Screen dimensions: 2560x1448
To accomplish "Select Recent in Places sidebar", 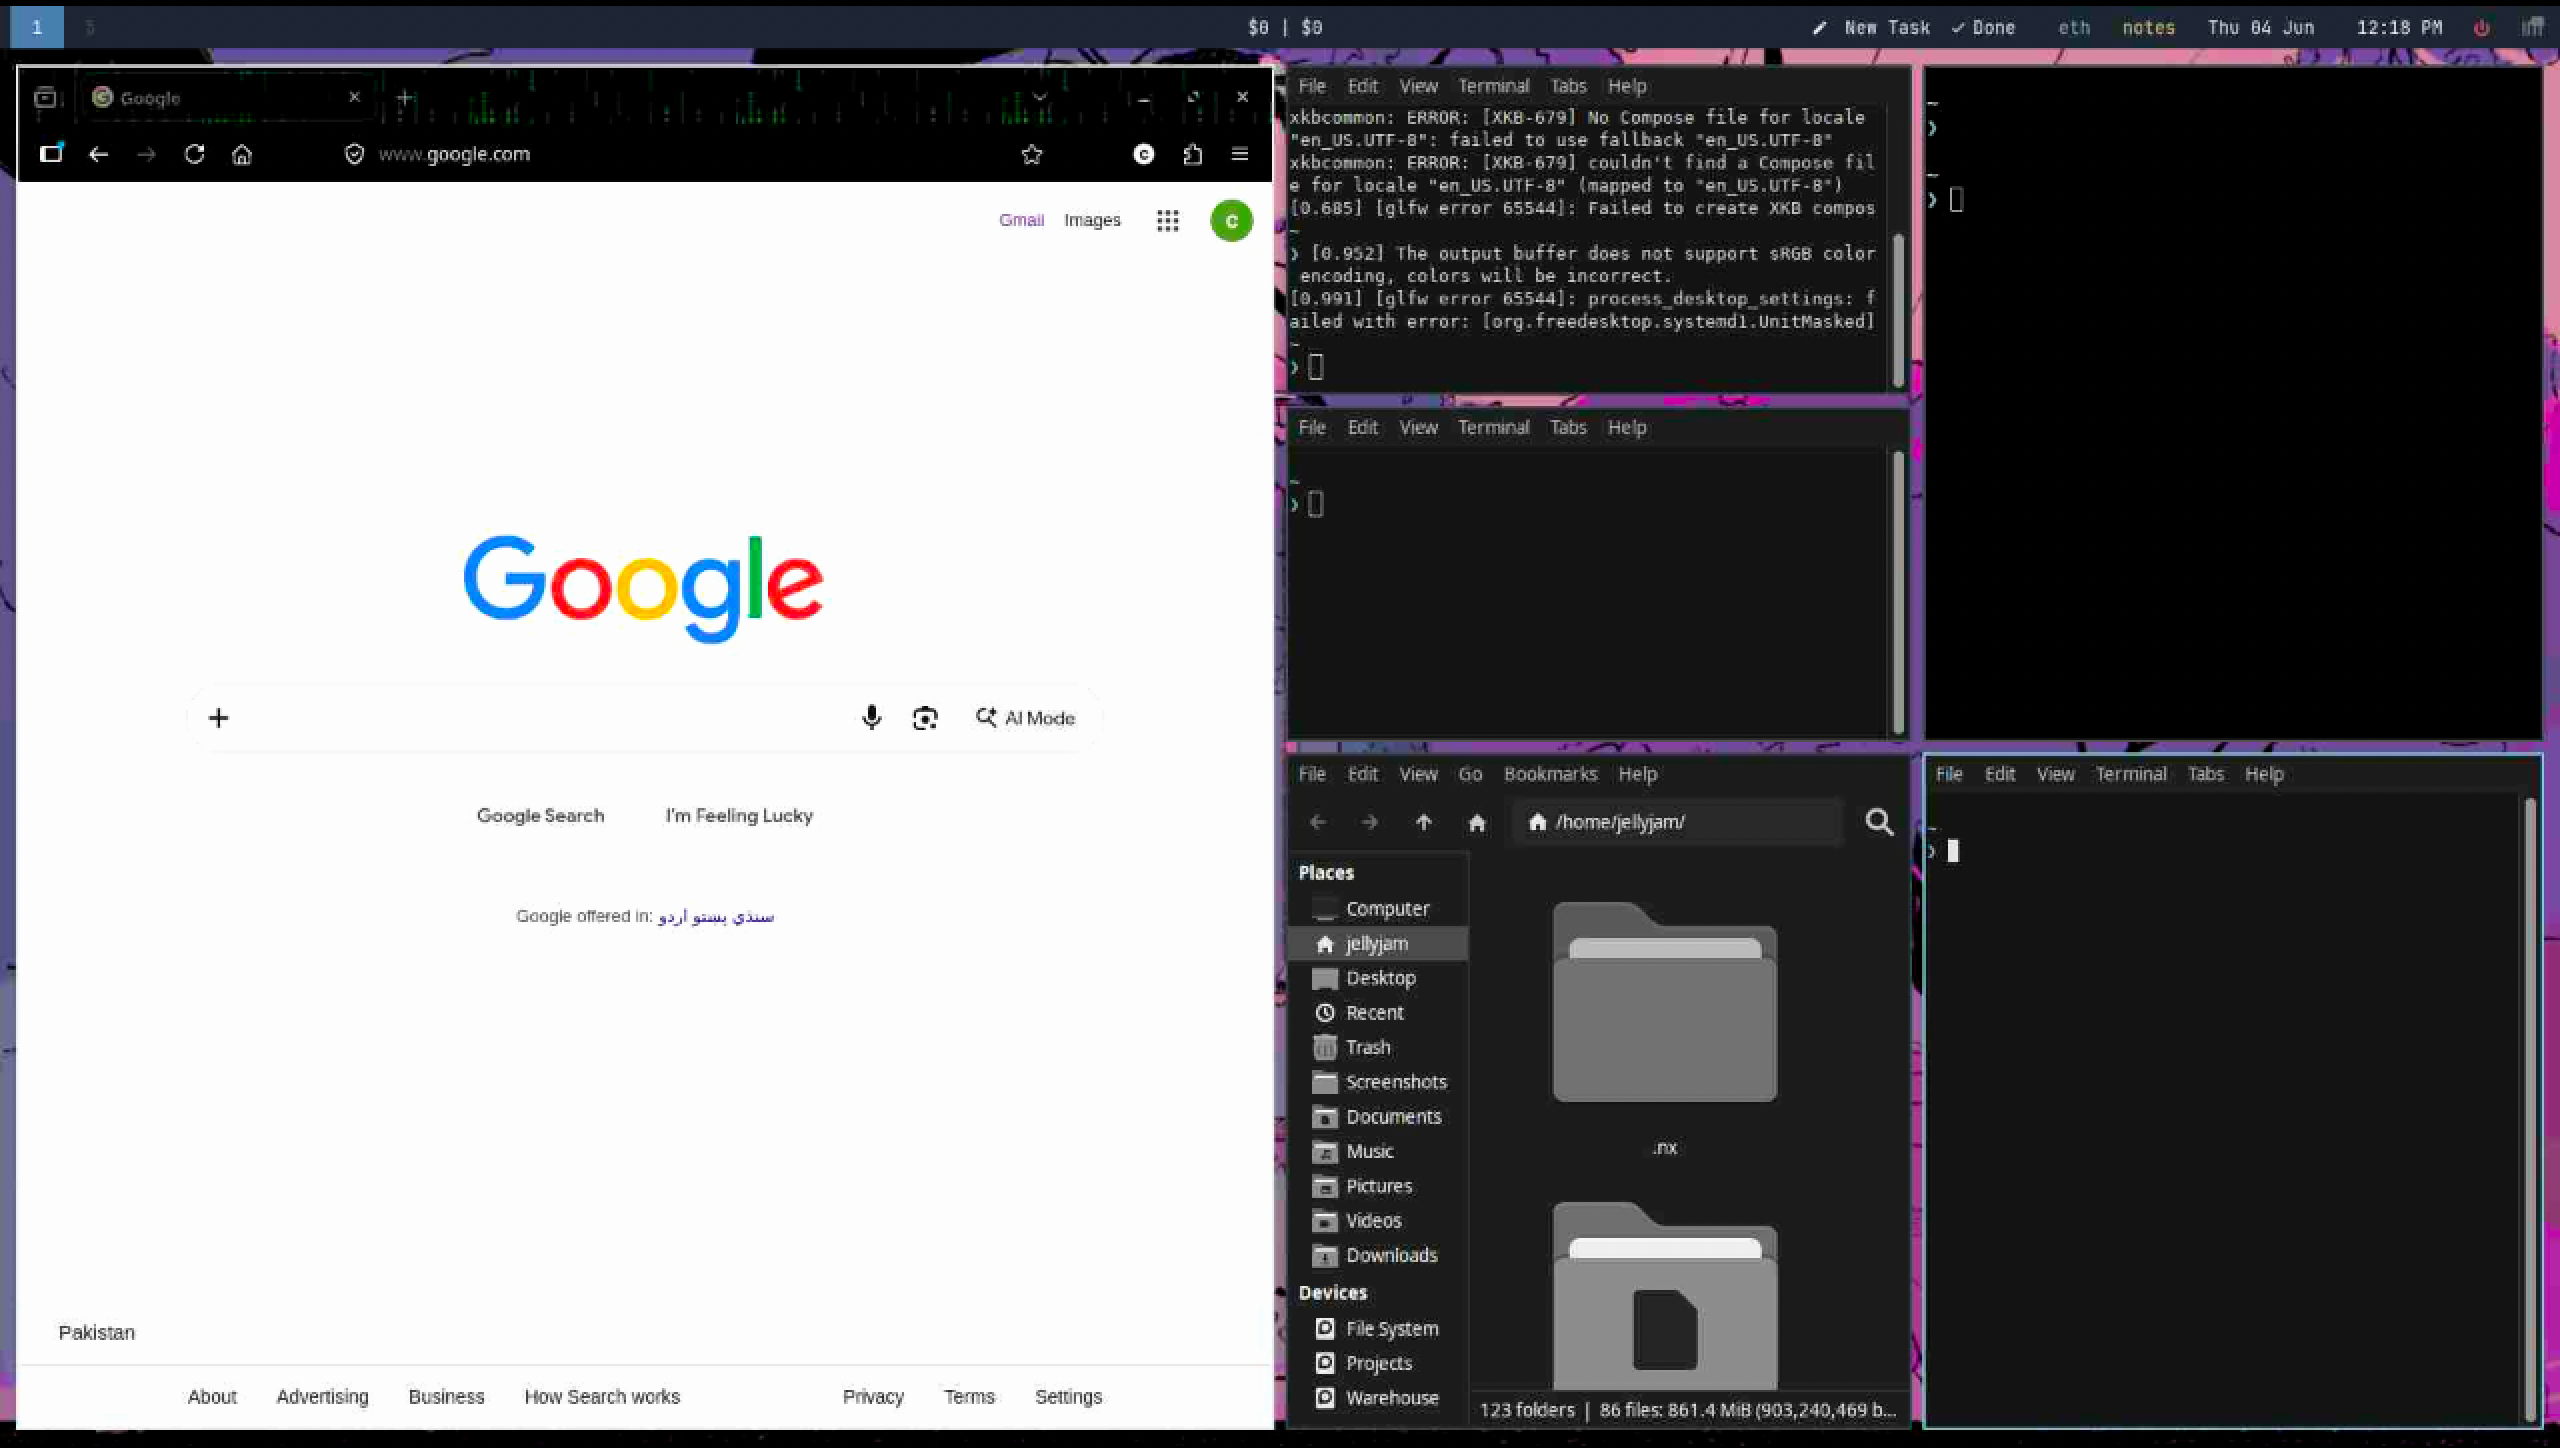I will (1377, 1013).
